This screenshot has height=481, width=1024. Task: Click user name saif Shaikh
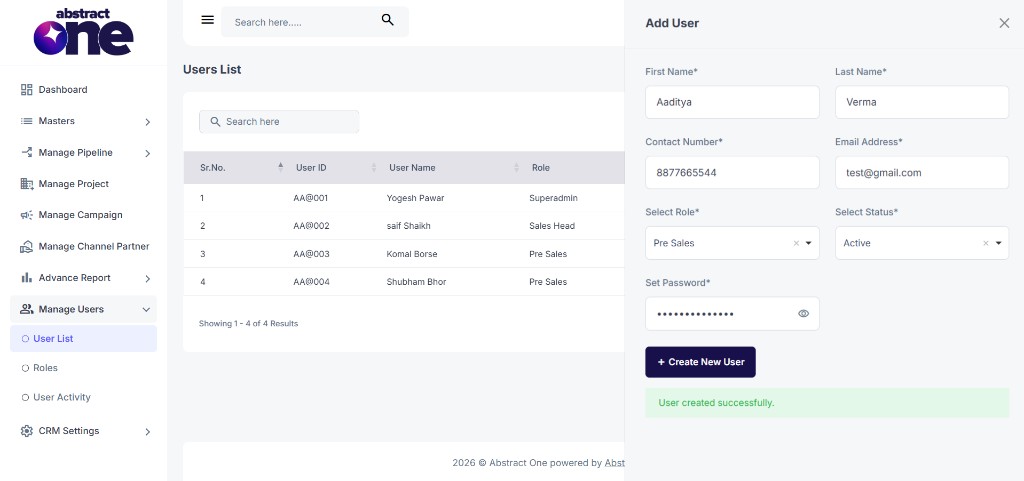[x=408, y=226]
